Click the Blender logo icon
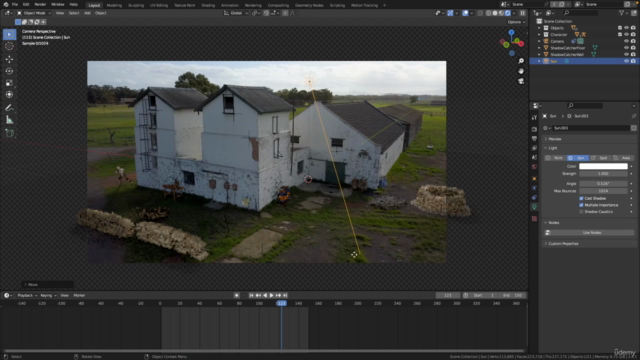 click(5, 4)
